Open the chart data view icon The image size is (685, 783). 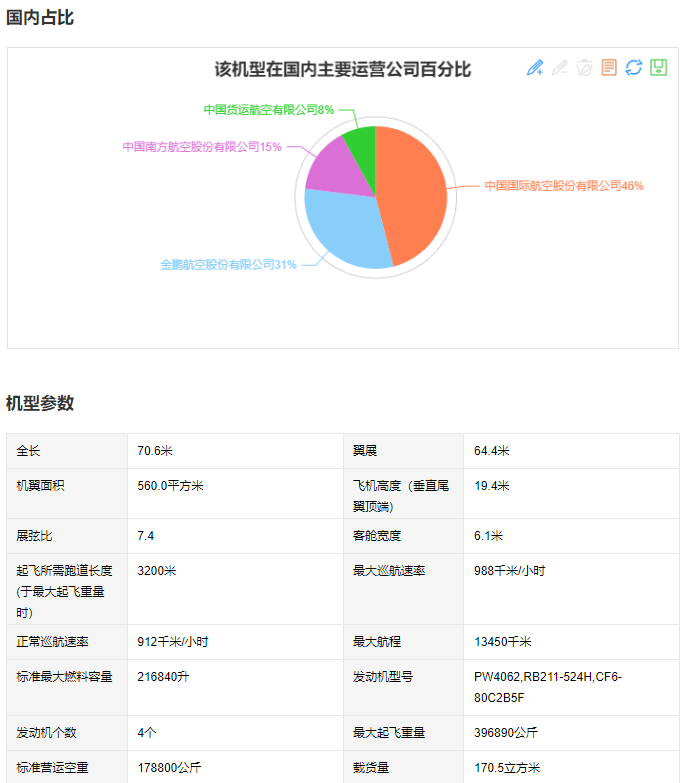click(x=609, y=67)
